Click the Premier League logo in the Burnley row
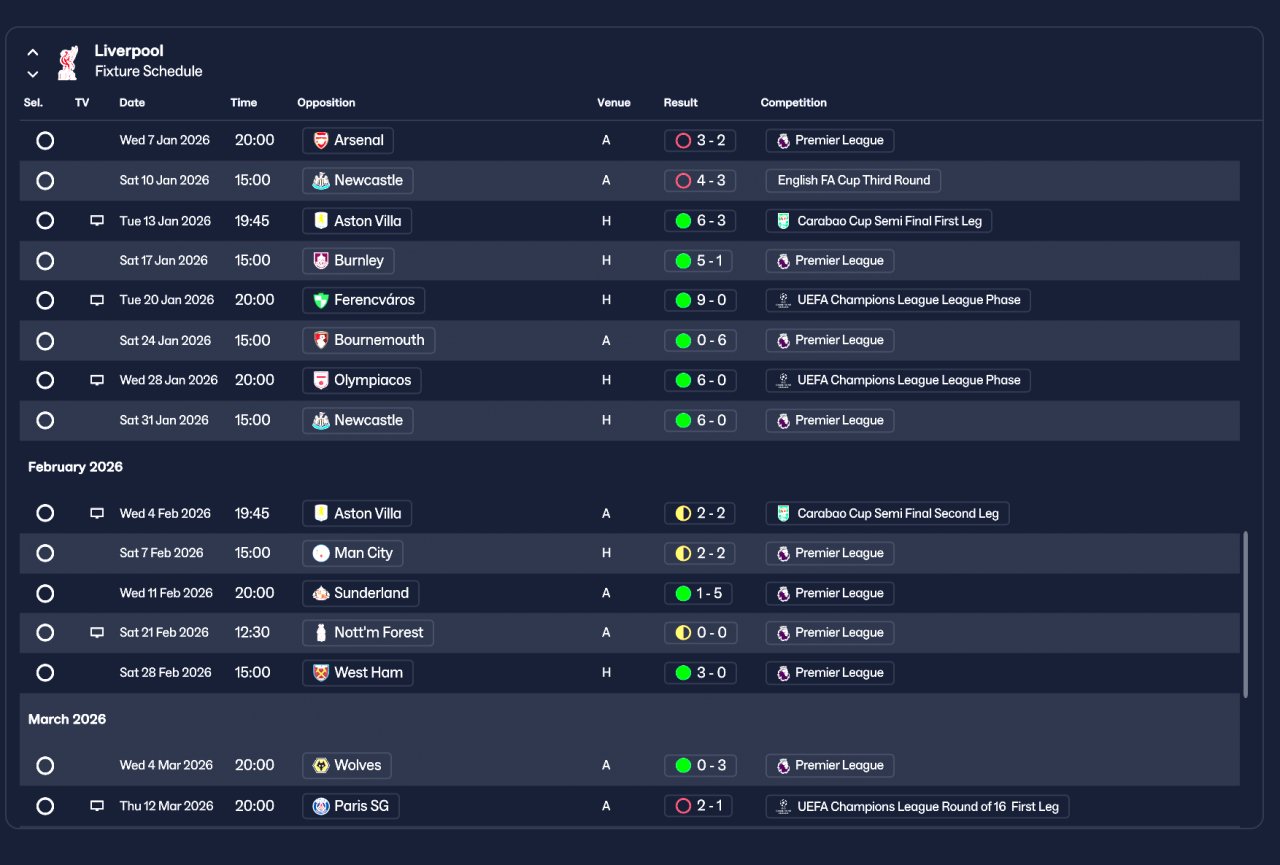 [x=783, y=261]
